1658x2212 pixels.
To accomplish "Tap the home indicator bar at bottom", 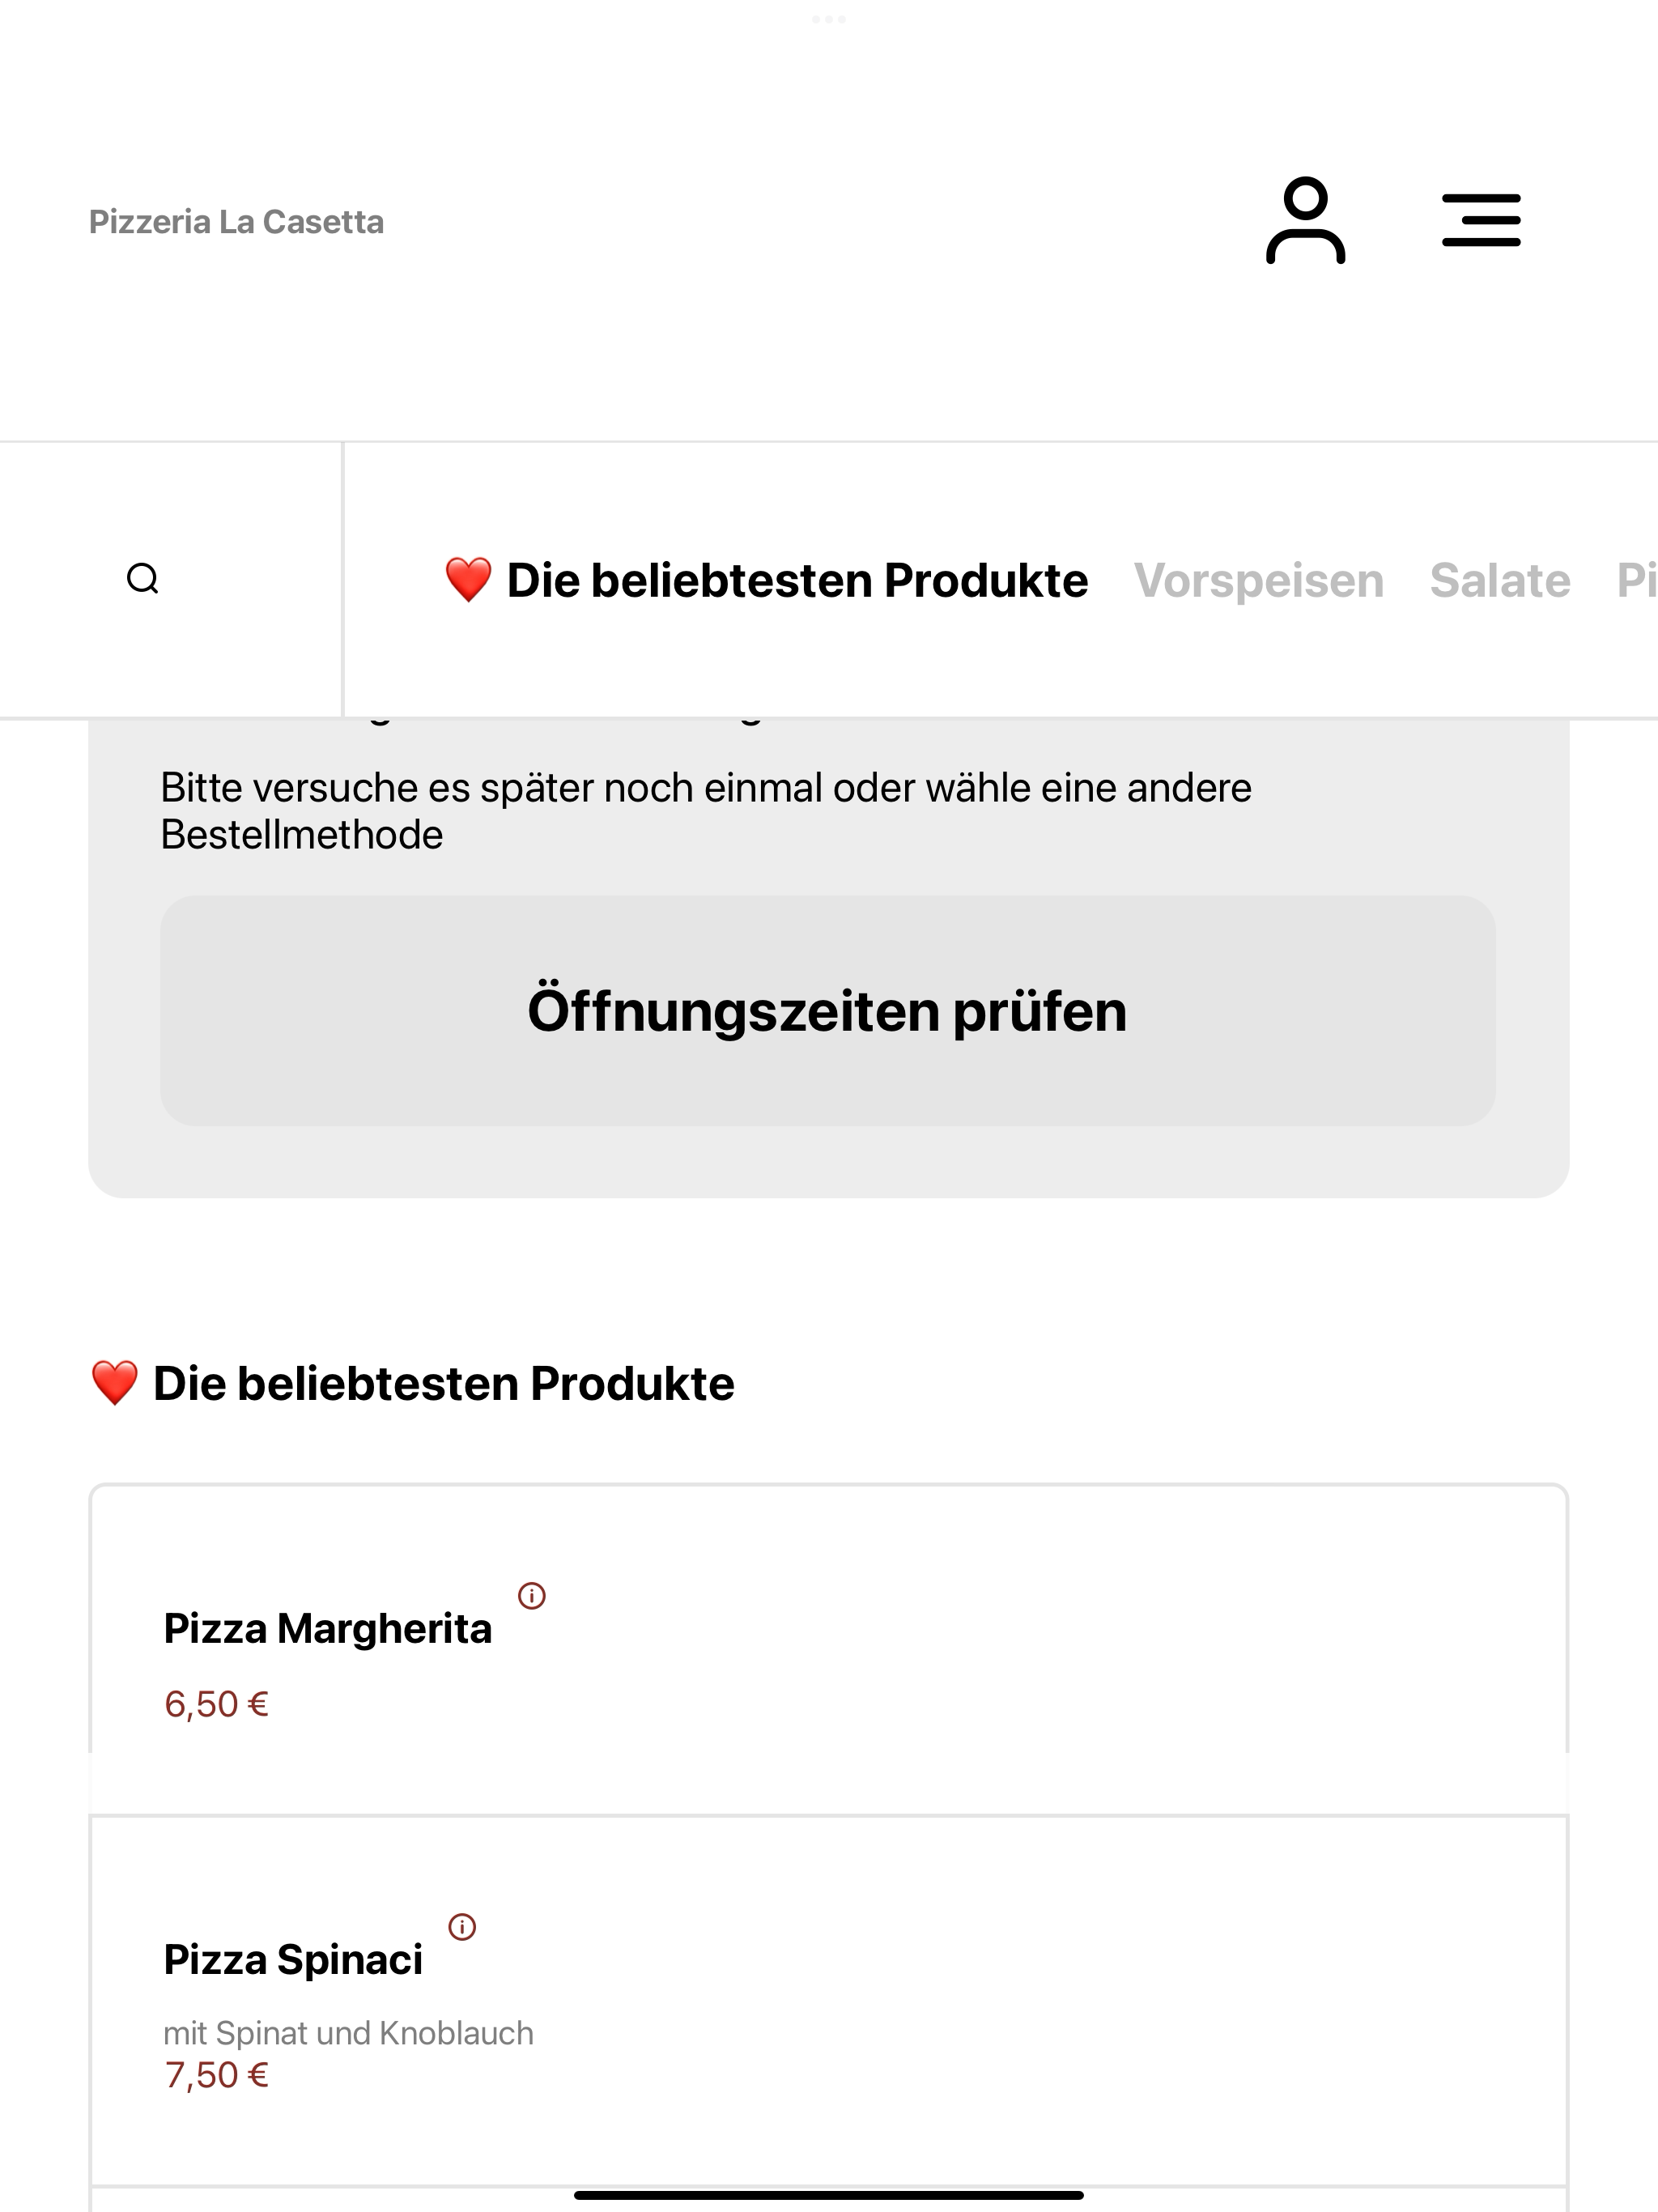I will click(x=829, y=2195).
